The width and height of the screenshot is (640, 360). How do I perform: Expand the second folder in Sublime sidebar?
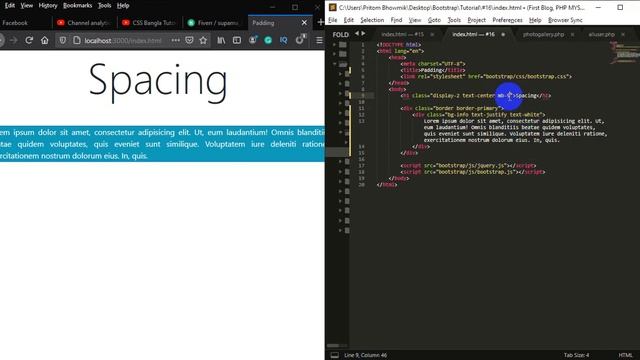335,54
